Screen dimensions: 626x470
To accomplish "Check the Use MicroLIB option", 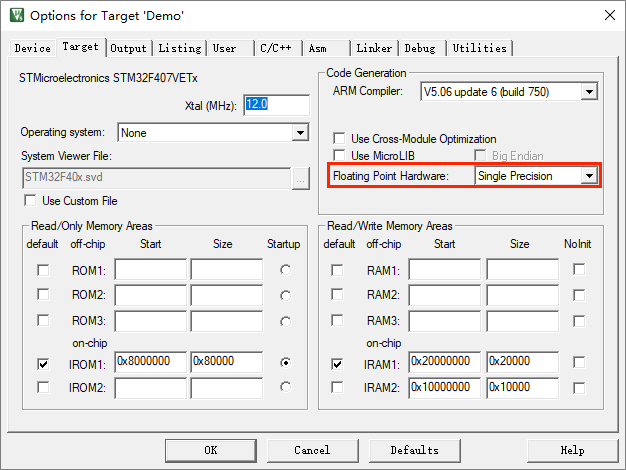I will [x=340, y=156].
